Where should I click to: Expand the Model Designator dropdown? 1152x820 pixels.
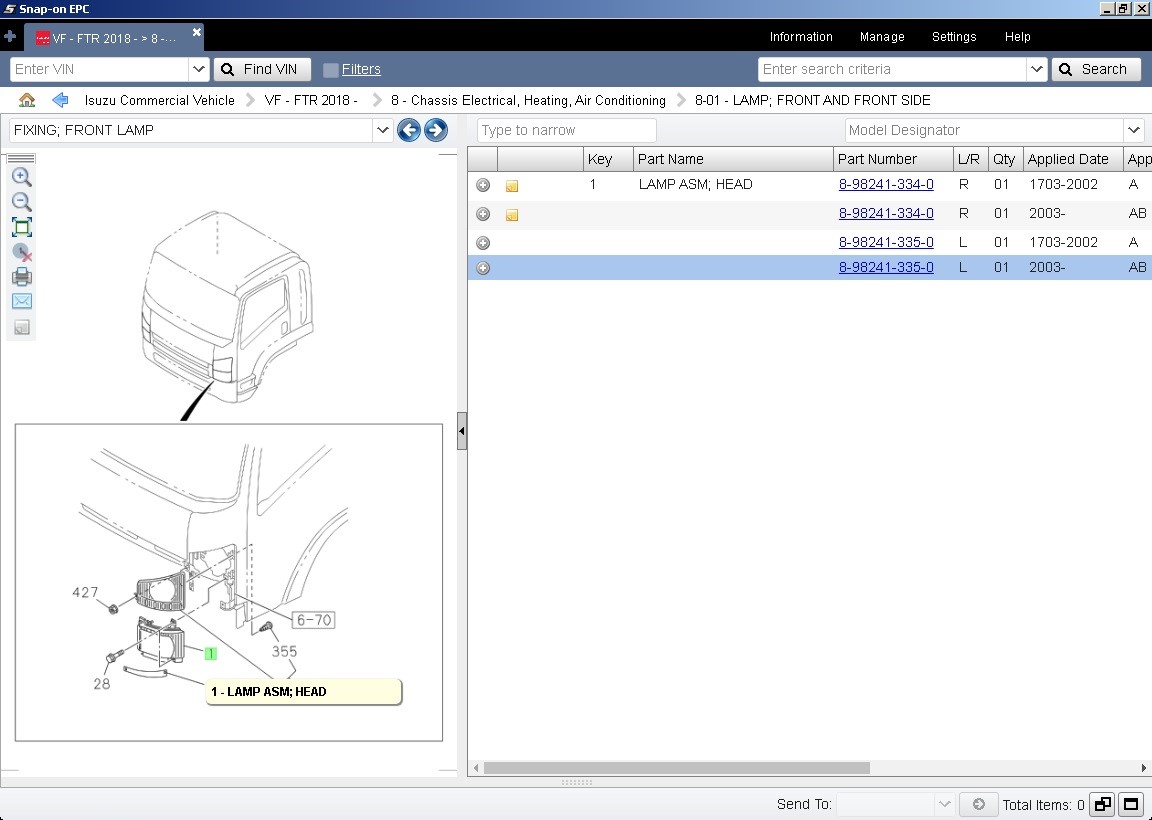click(x=1133, y=130)
